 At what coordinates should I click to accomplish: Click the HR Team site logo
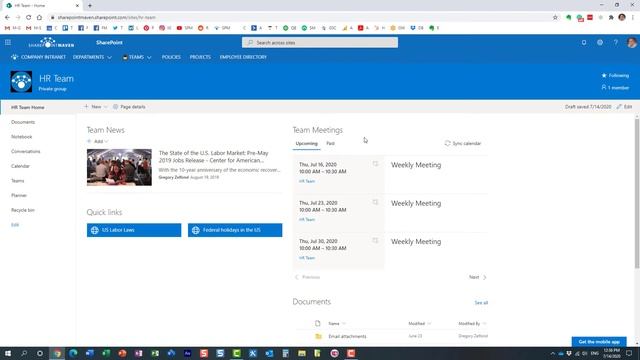pos(21,82)
